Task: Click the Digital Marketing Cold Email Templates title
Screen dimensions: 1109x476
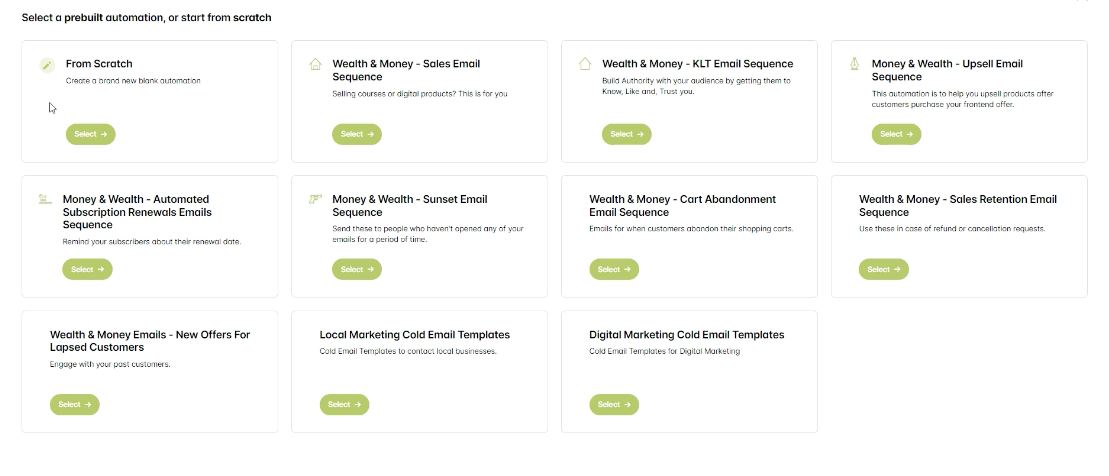Action: 686,335
